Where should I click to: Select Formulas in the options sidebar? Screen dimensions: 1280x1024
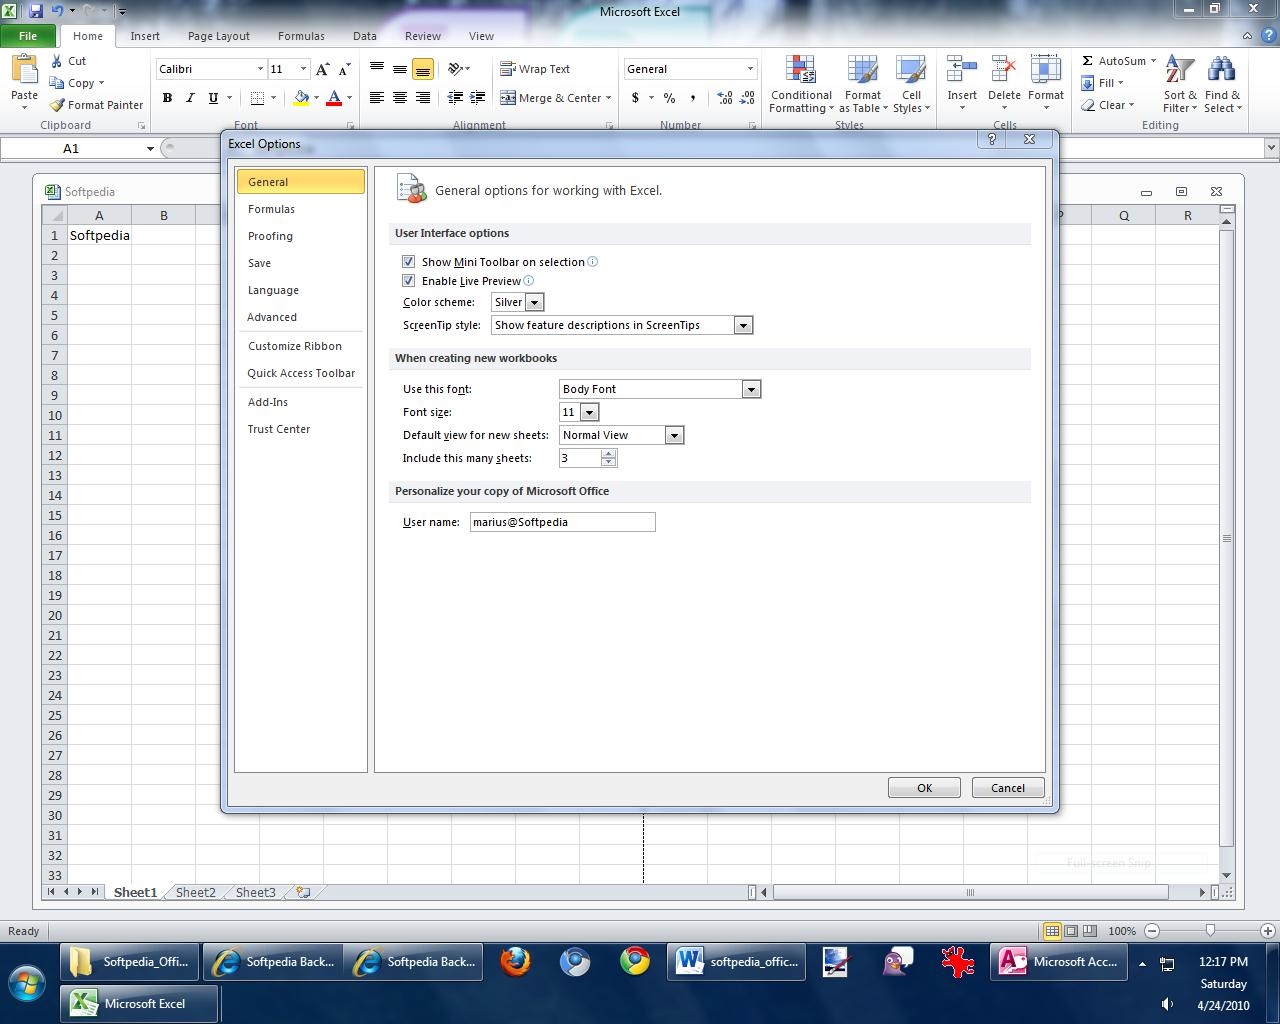click(271, 209)
